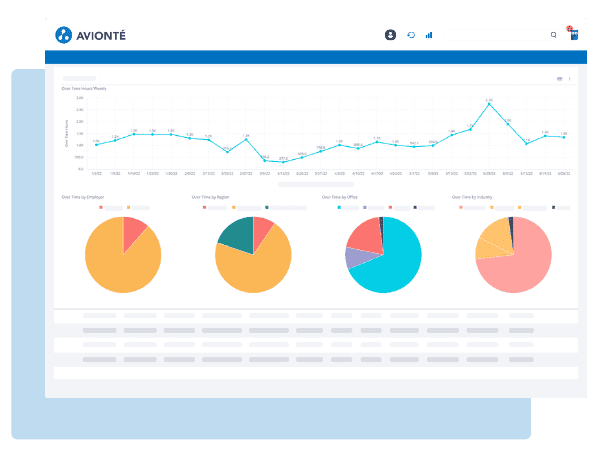Select teal legend swatch under Over Time by Region
600x450 pixels.
tap(267, 207)
